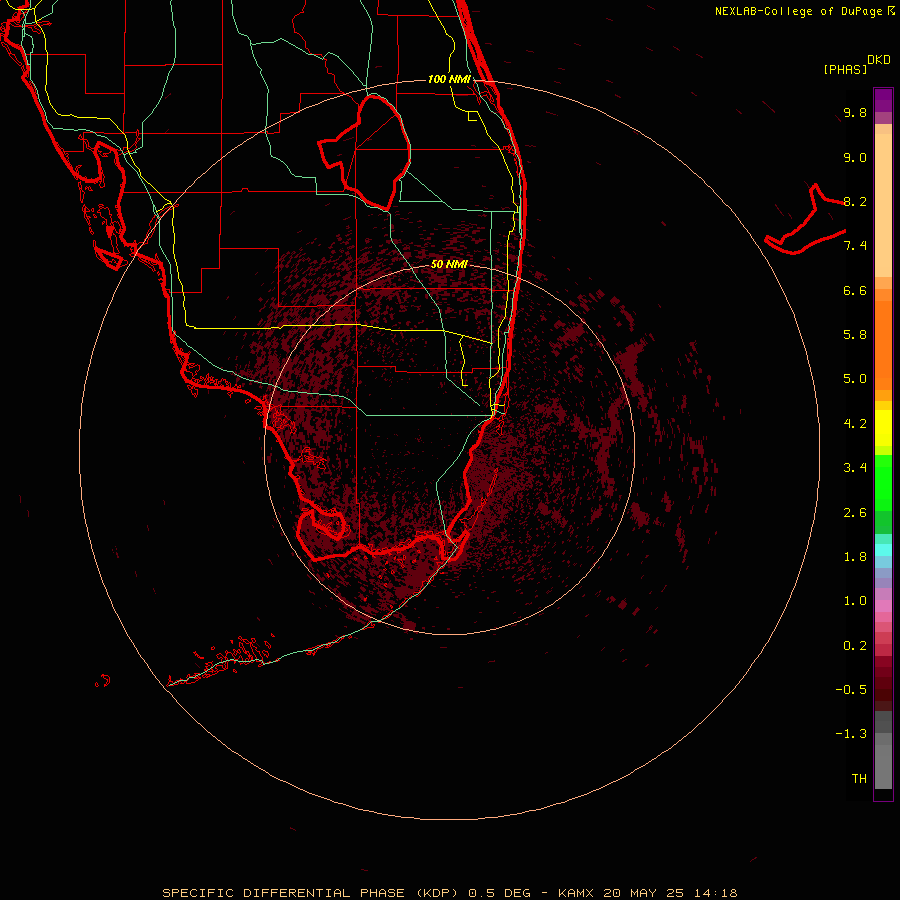Pick the cyan swatch near 1.8
900x900 pixels.
click(883, 550)
